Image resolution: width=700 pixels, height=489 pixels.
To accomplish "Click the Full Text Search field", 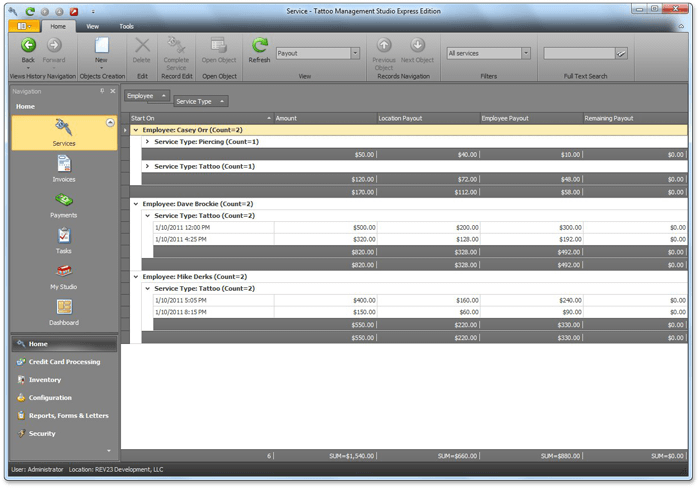I will click(x=578, y=53).
